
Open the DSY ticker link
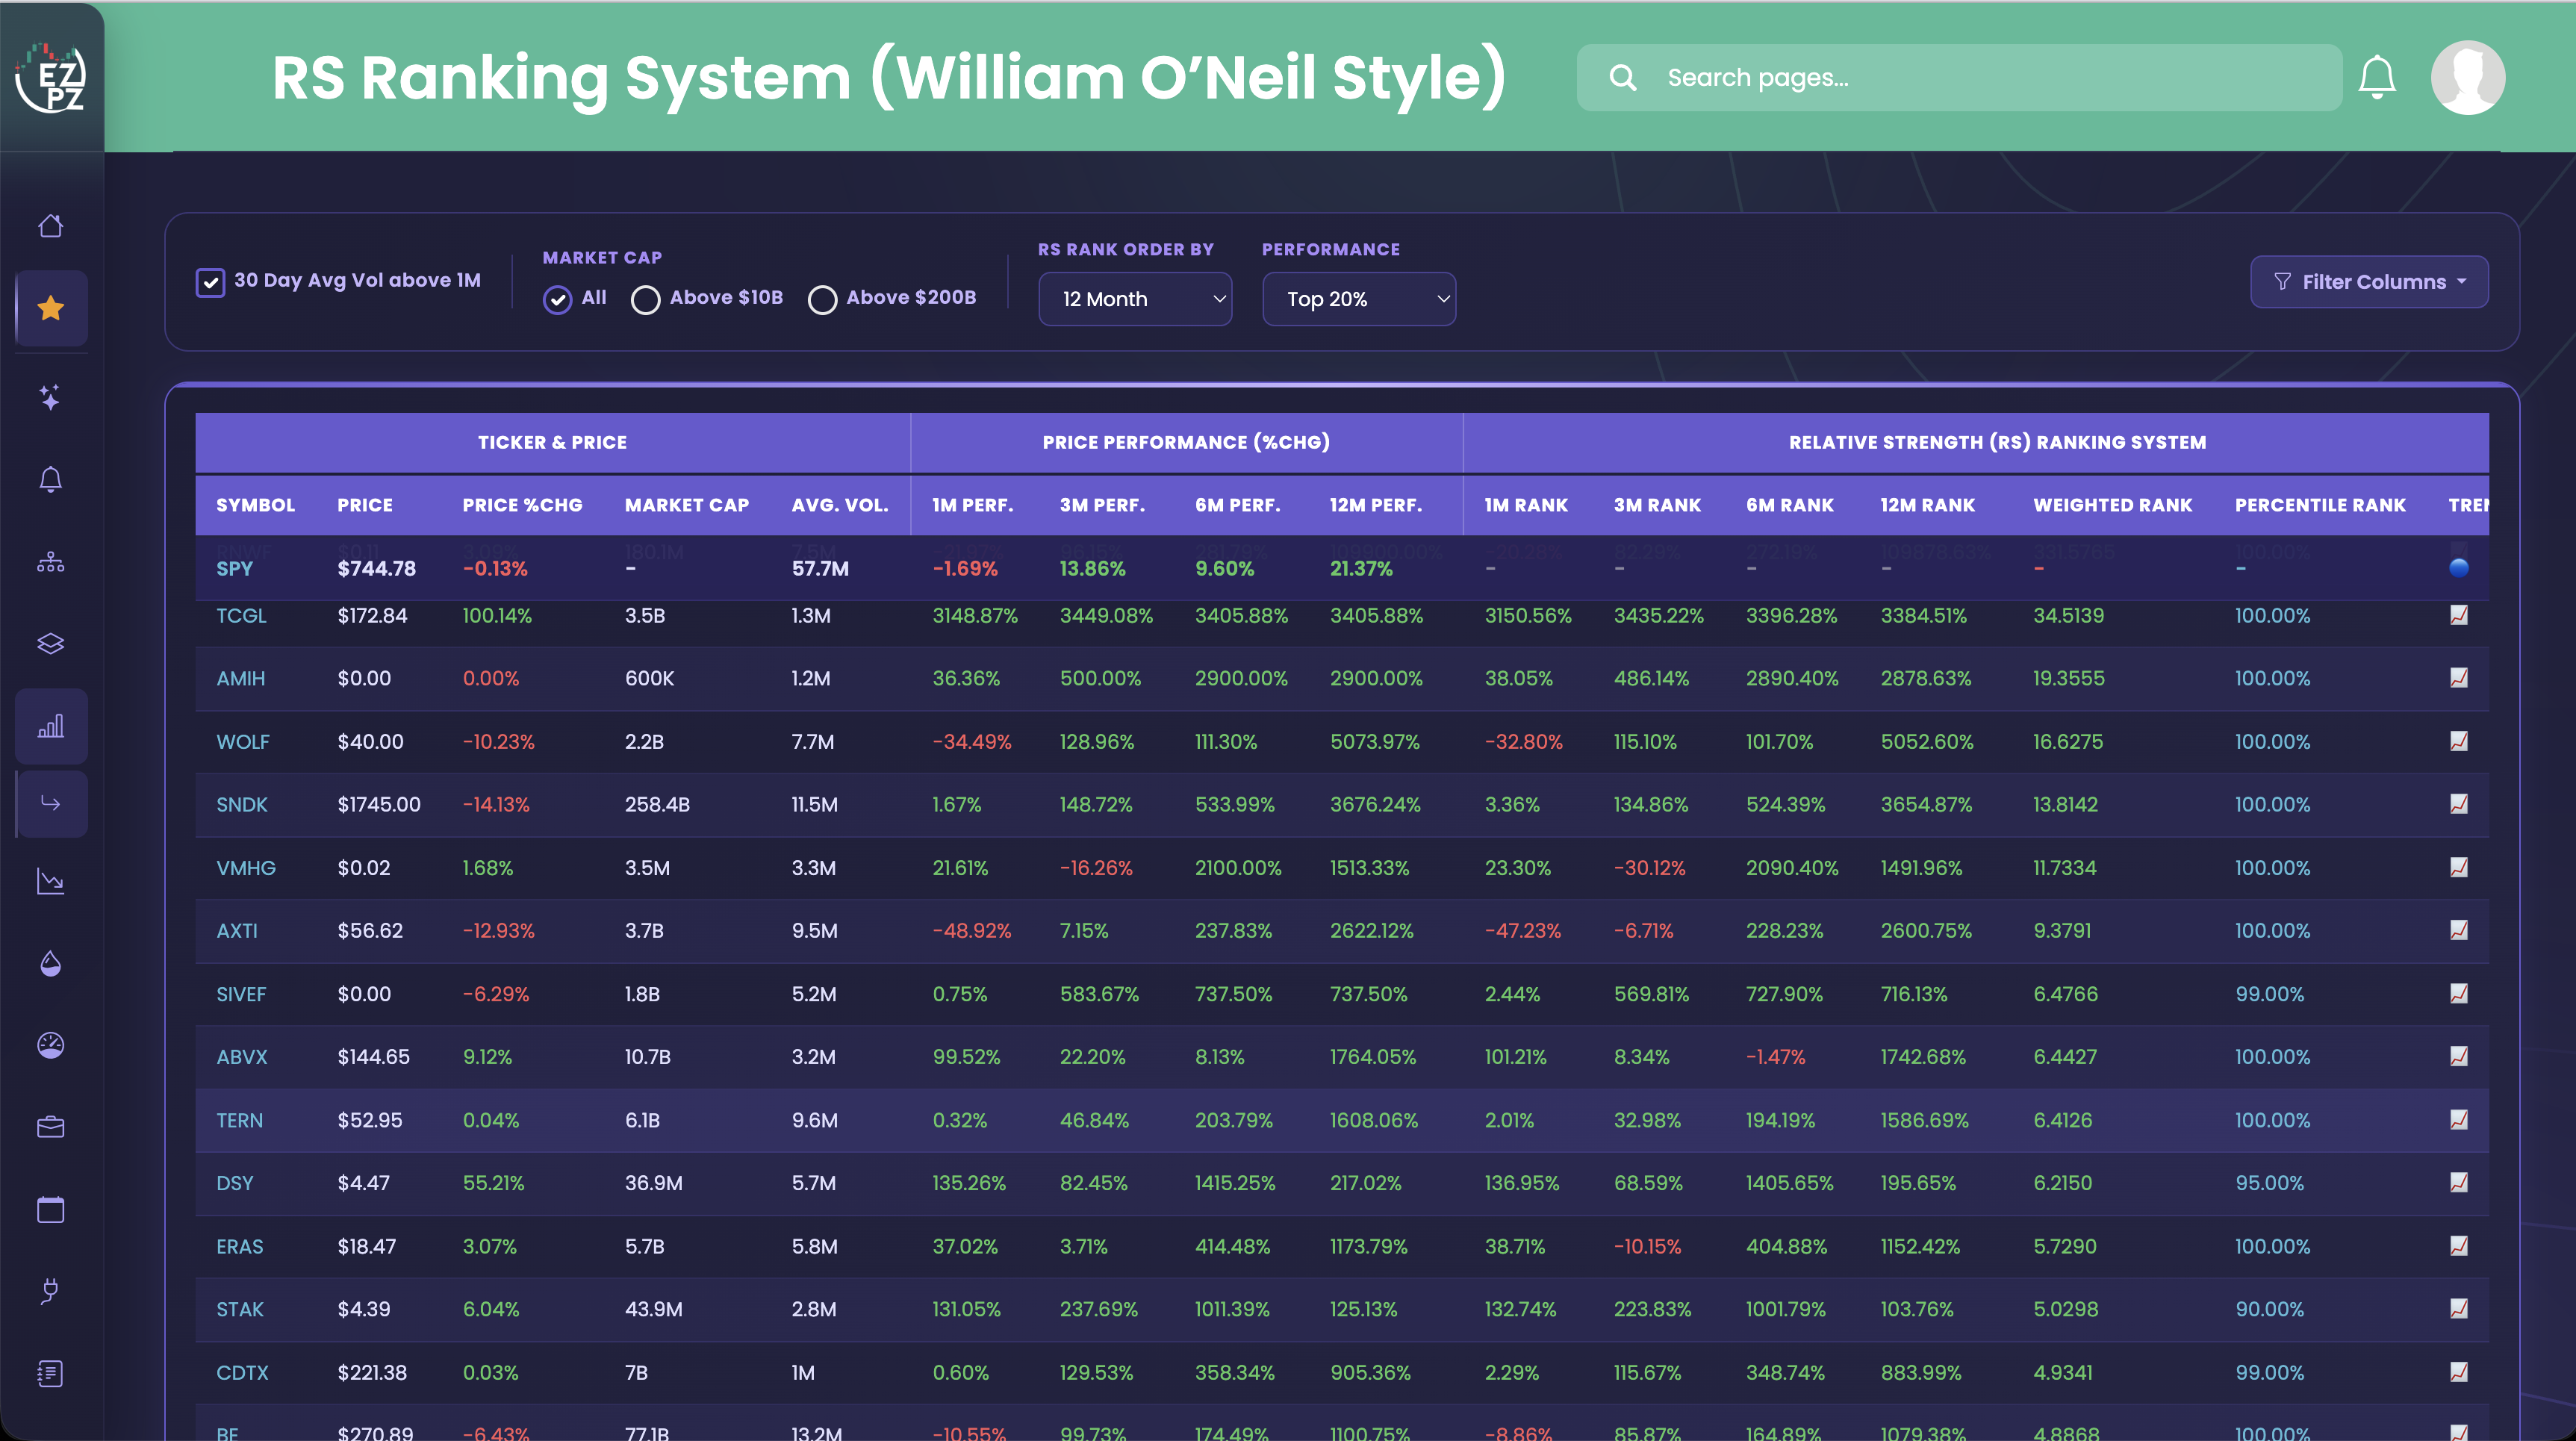(235, 1183)
